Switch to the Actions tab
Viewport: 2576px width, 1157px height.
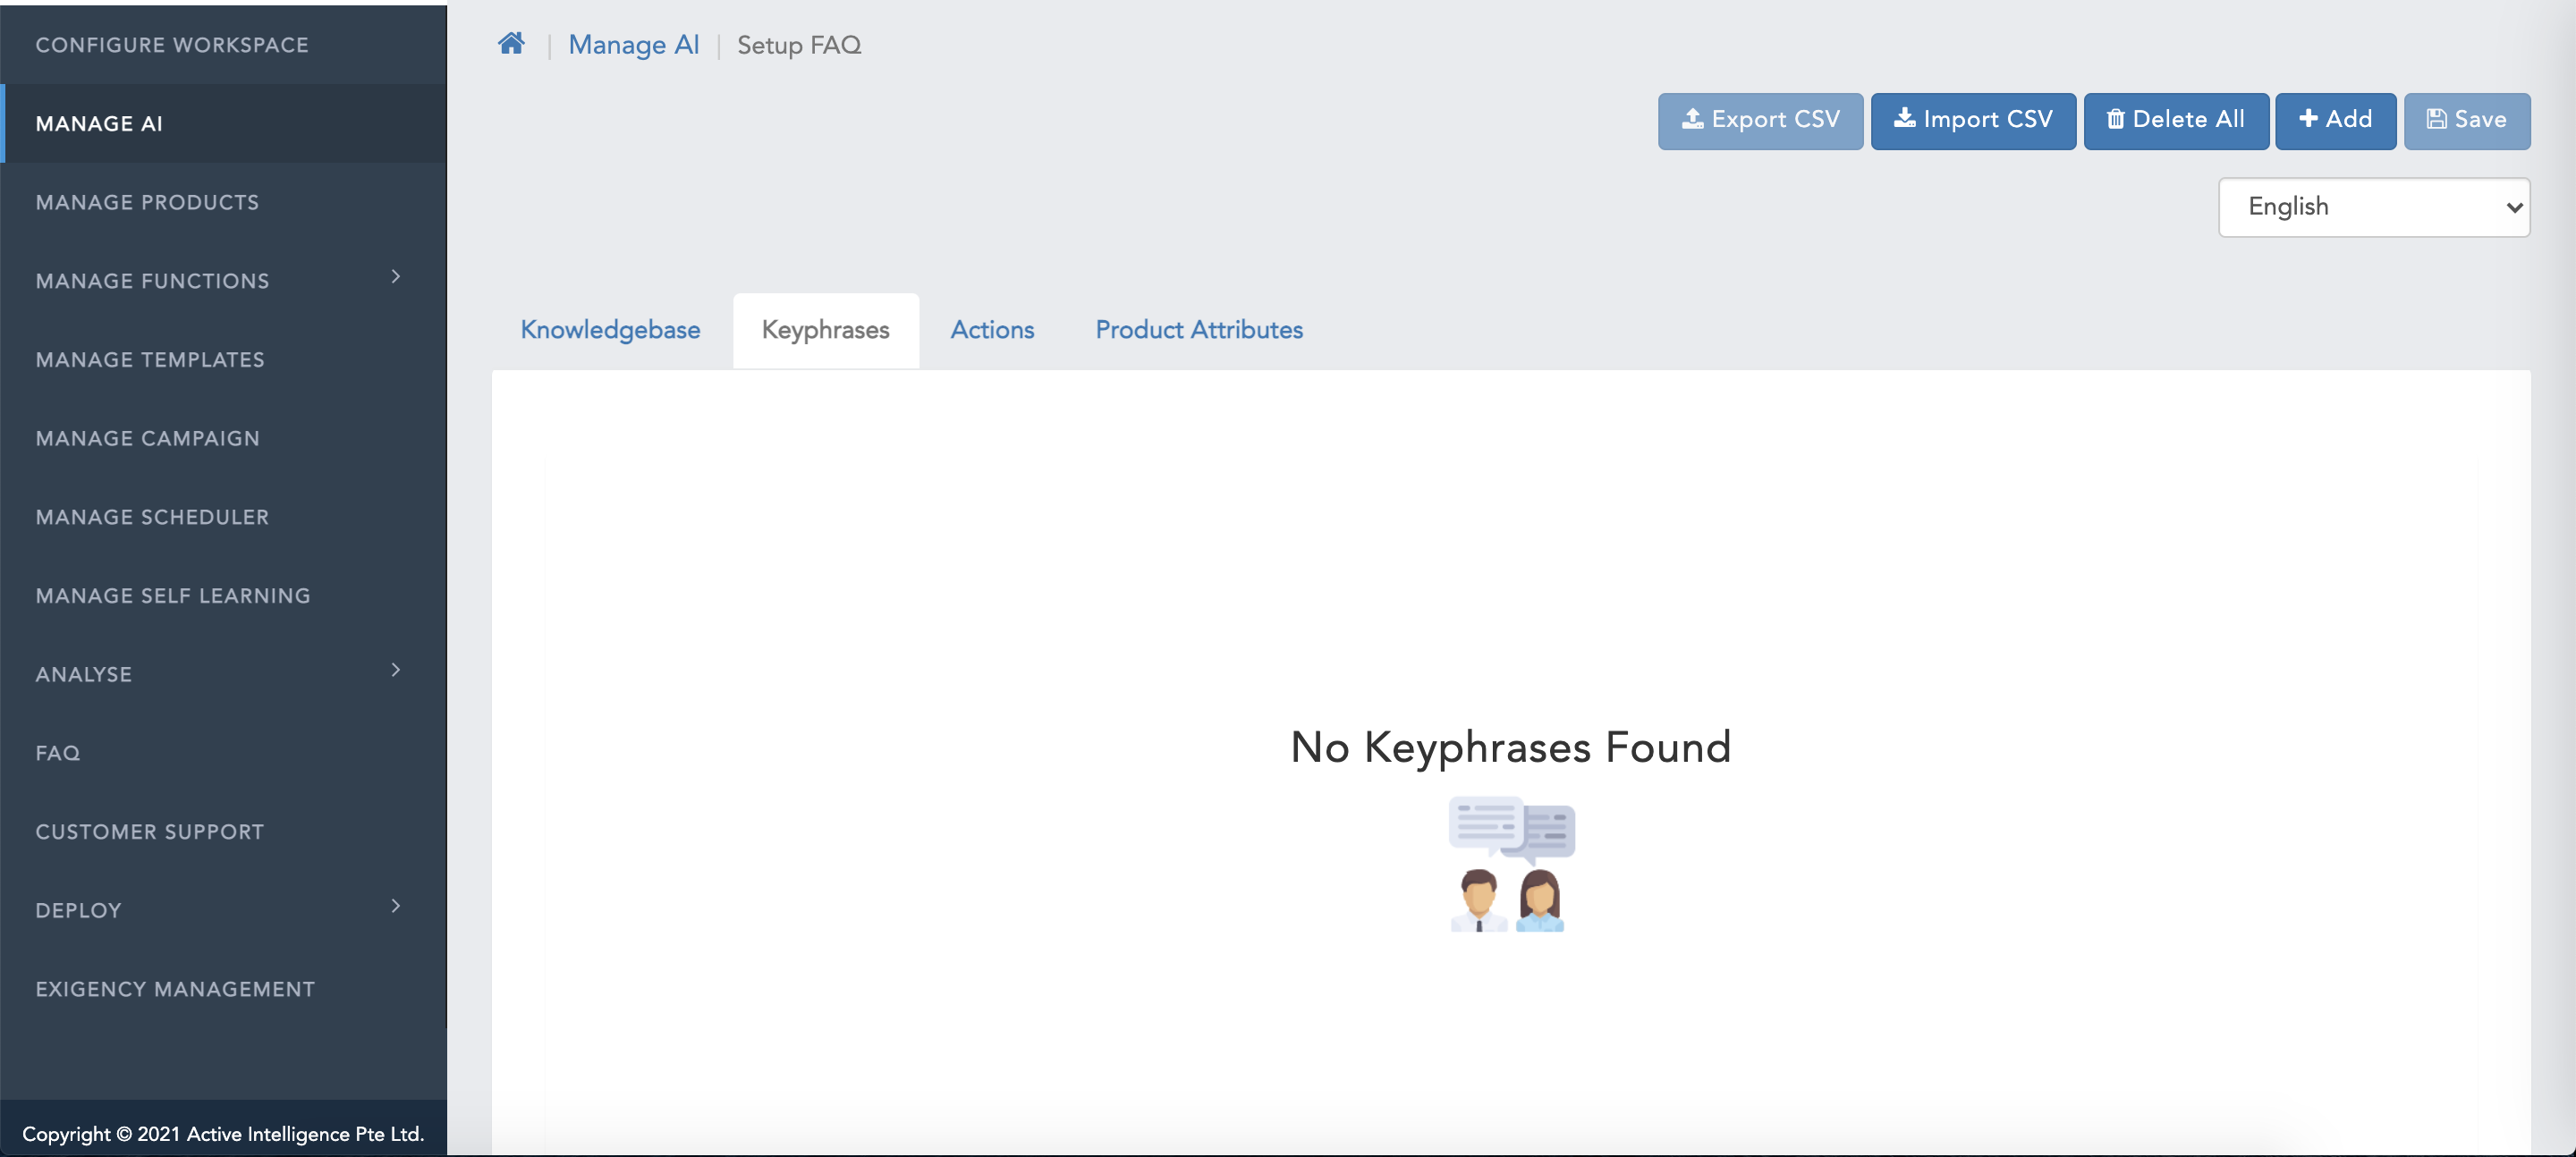(x=992, y=330)
